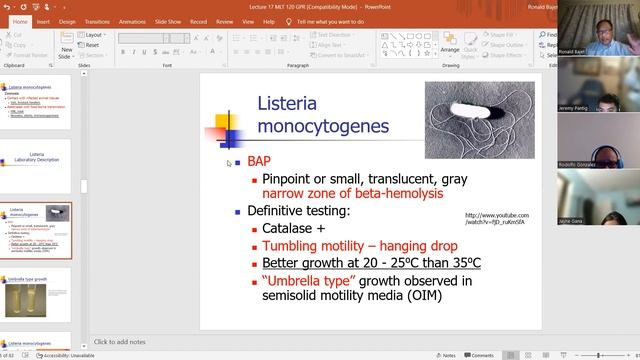Screen dimensions: 640x360
Task: Click the Find button in Editing
Action: [547, 35]
